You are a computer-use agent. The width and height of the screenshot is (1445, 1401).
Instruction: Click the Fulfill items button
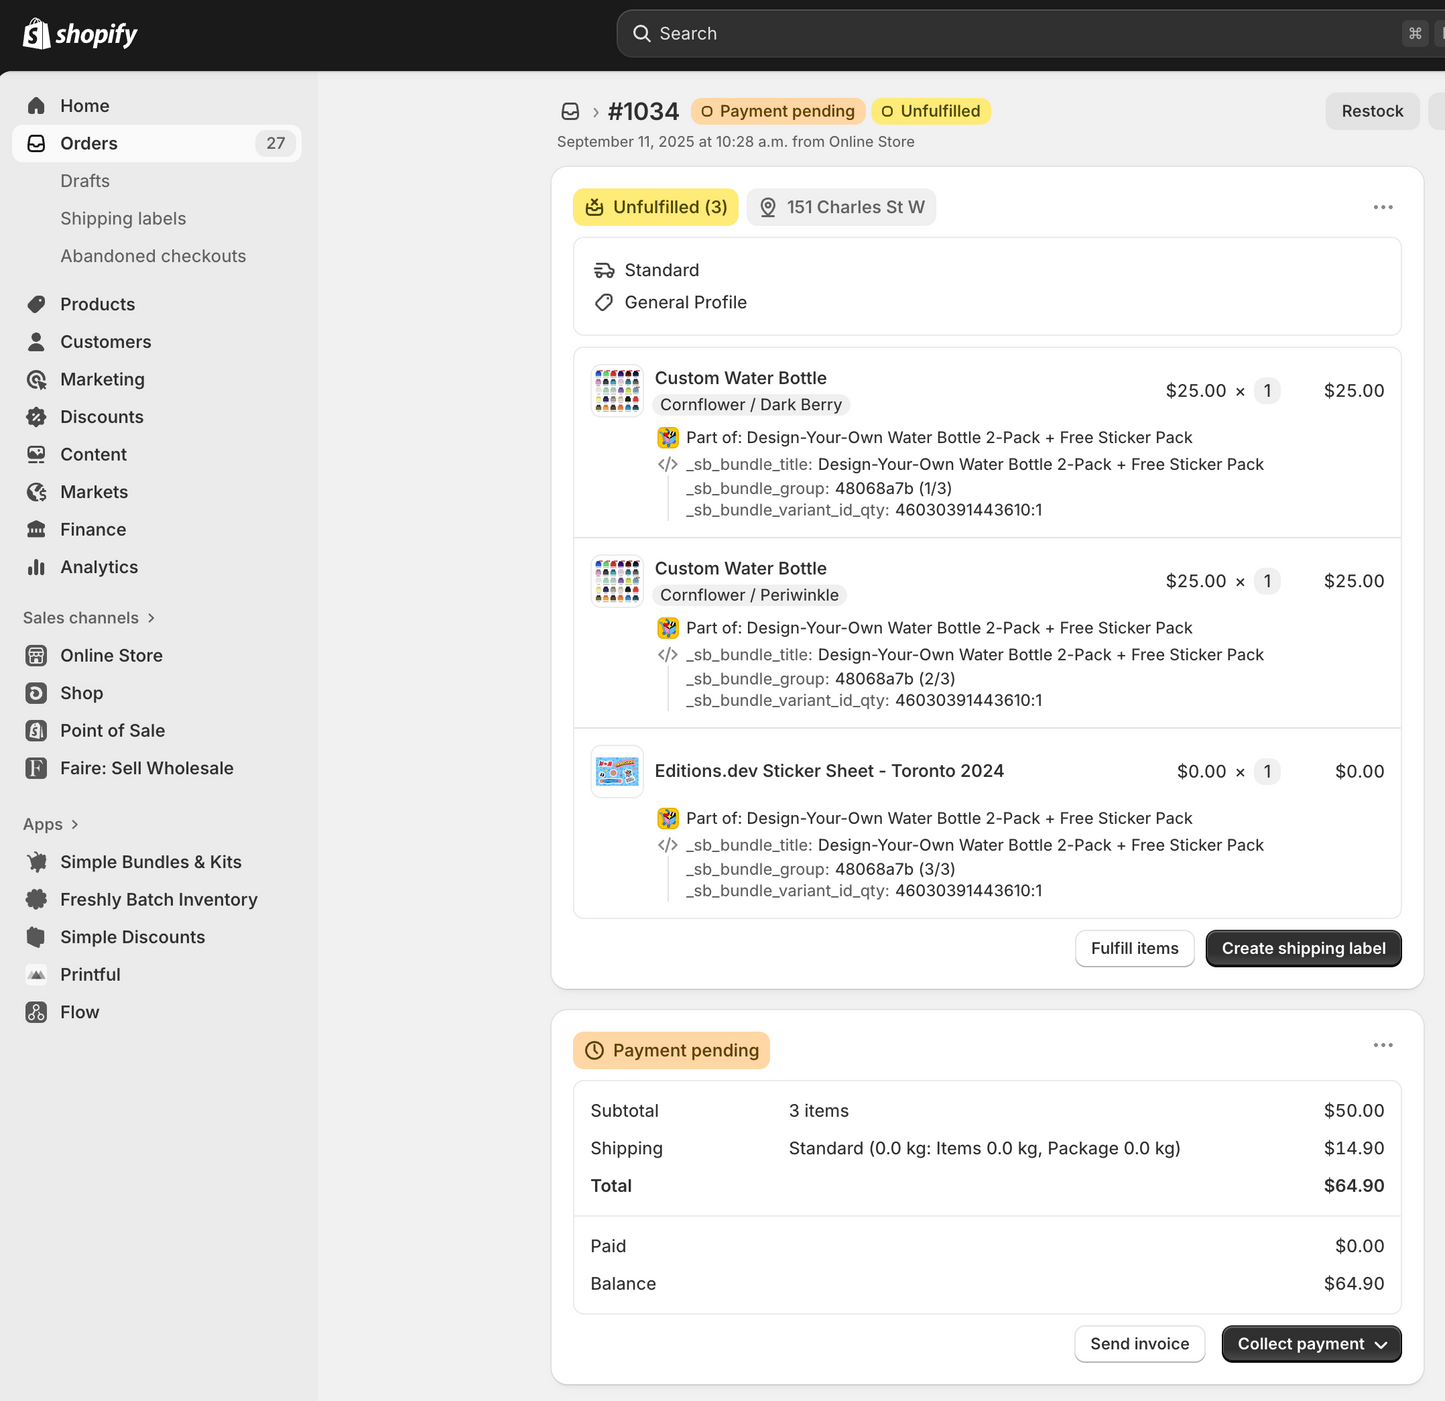(1135, 948)
